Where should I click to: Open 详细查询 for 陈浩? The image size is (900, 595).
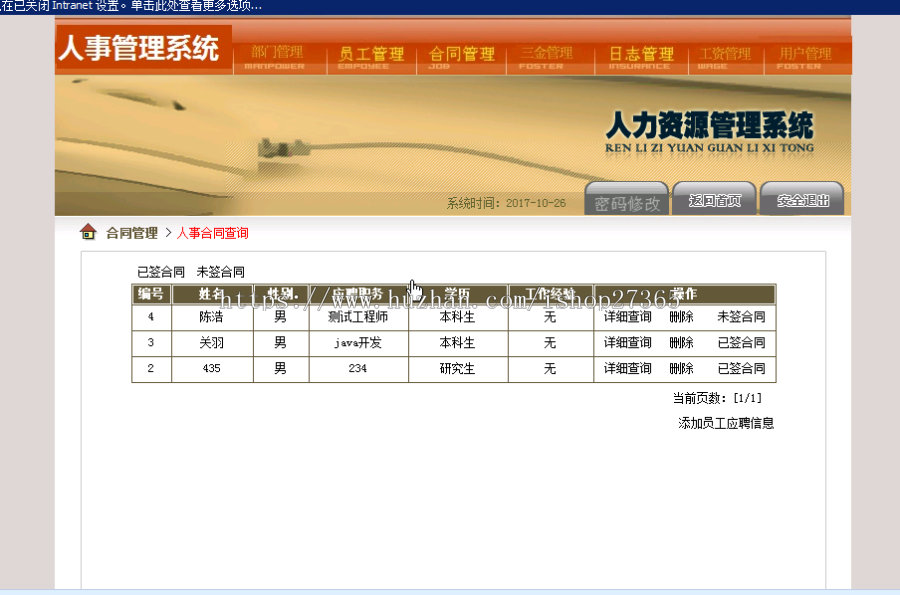(627, 317)
